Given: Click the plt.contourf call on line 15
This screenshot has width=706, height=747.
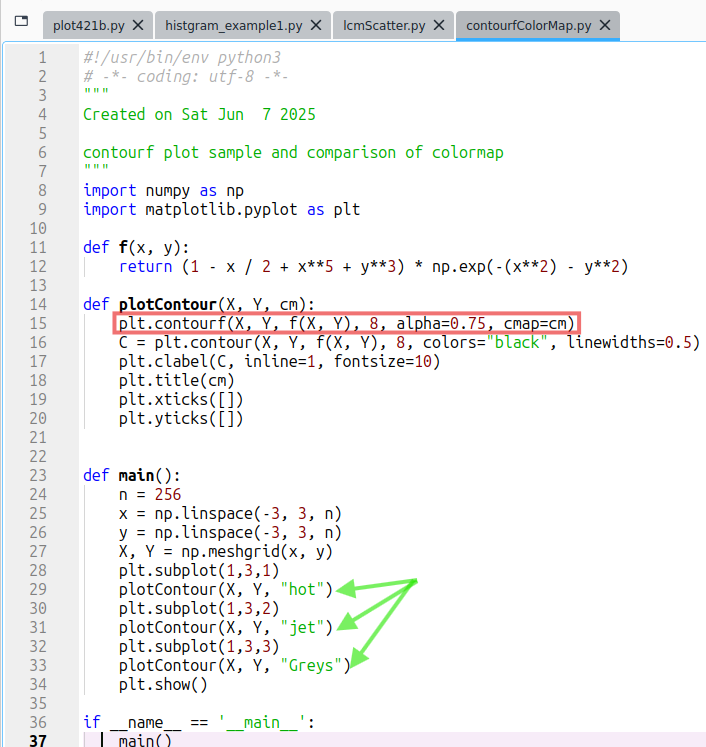Looking at the screenshot, I should click(x=347, y=323).
